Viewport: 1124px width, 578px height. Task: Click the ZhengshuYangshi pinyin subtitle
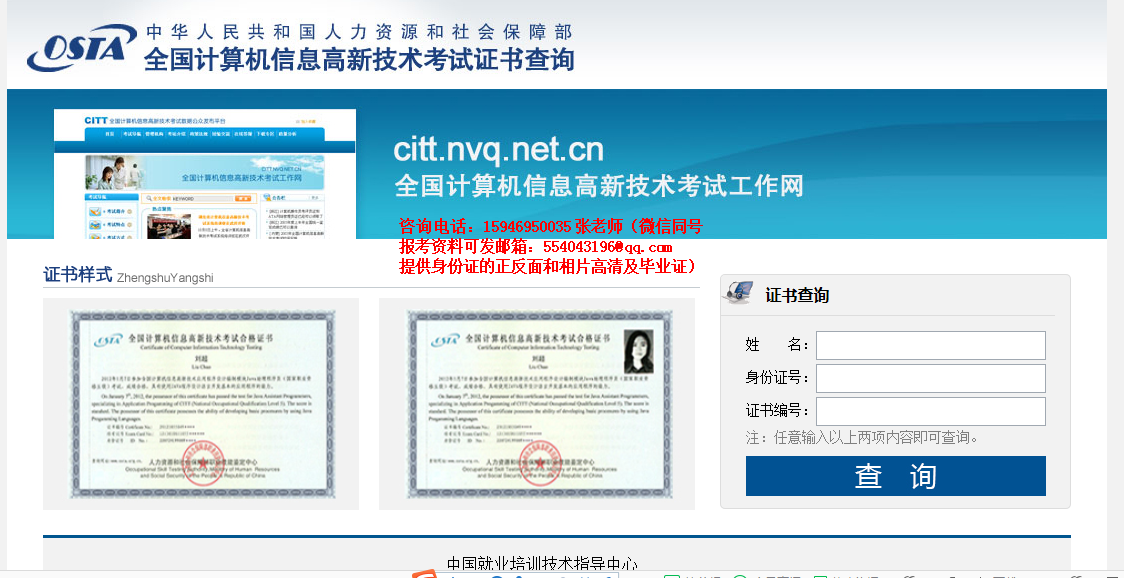[165, 278]
